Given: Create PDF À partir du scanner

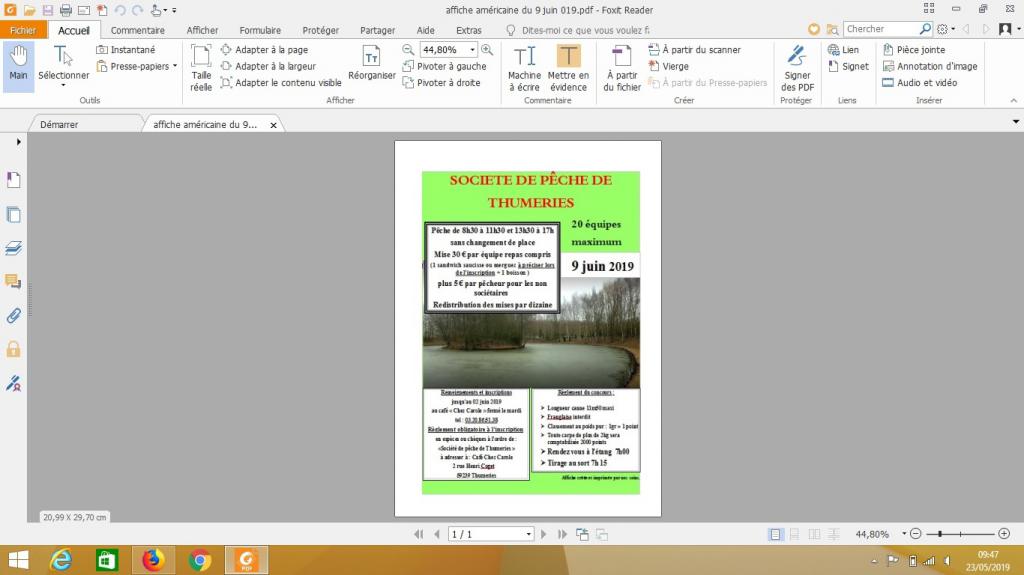Looking at the screenshot, I should coord(694,50).
